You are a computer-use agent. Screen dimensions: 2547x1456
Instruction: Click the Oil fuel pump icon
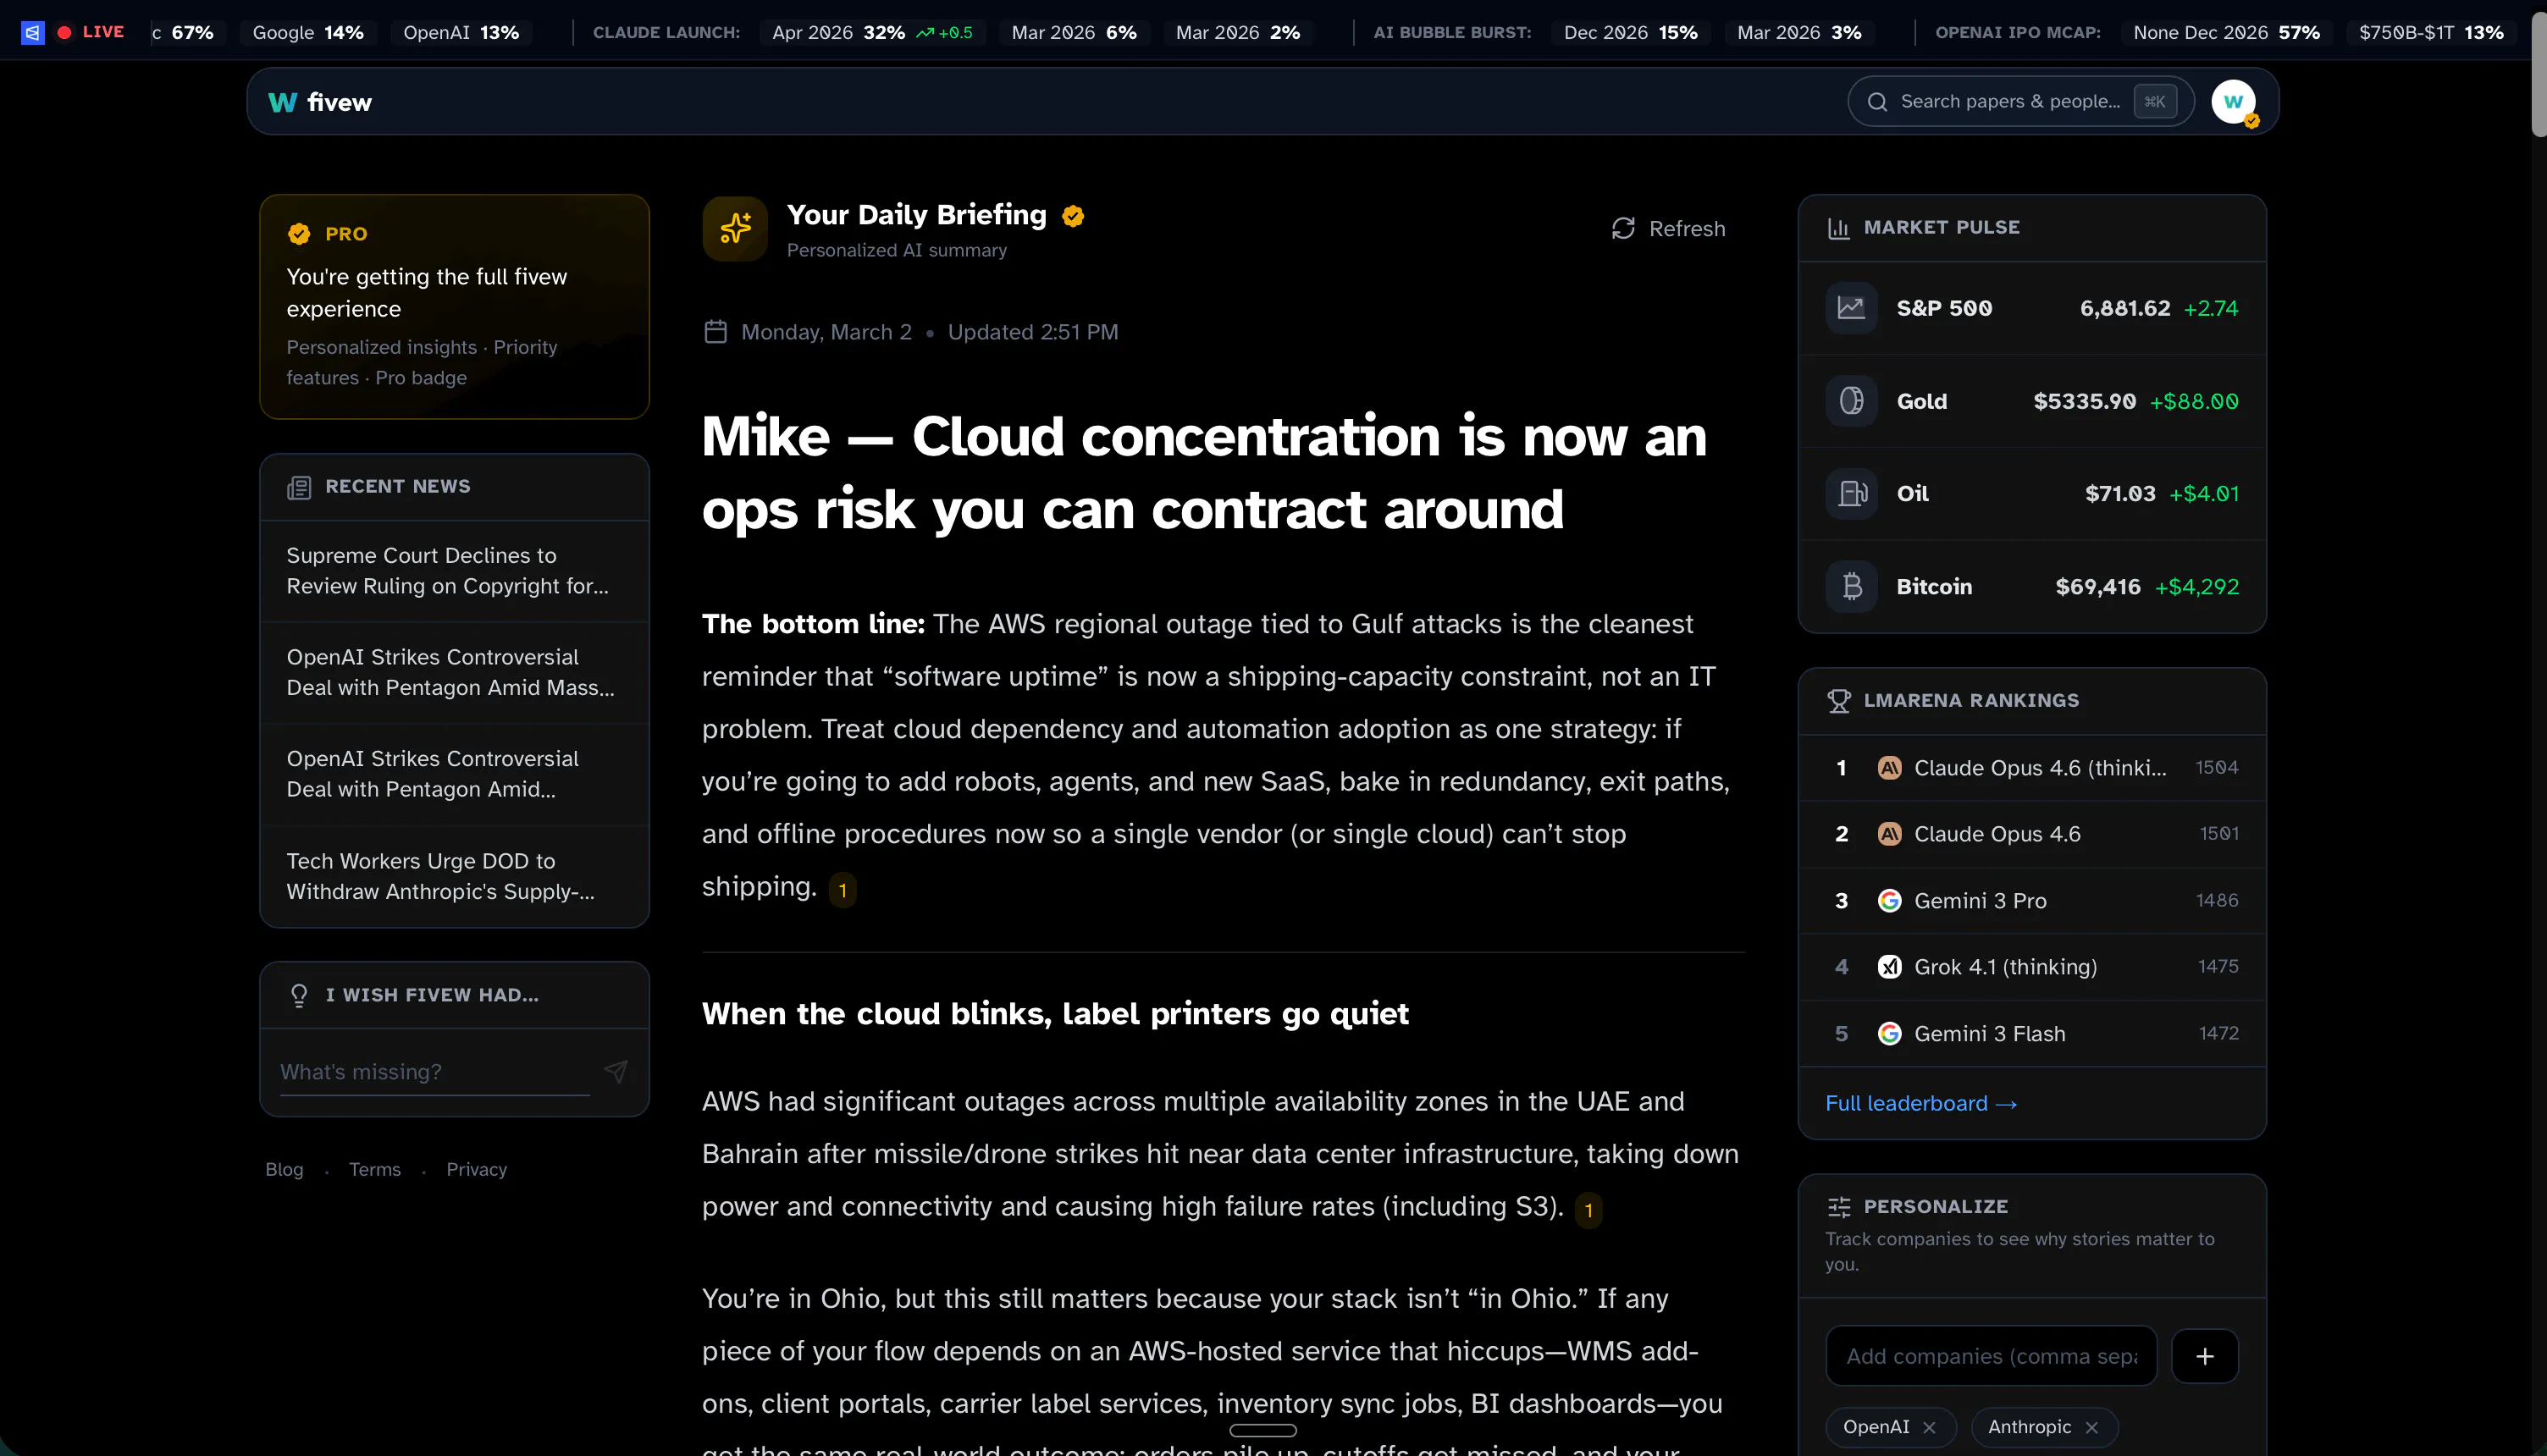(x=1851, y=493)
